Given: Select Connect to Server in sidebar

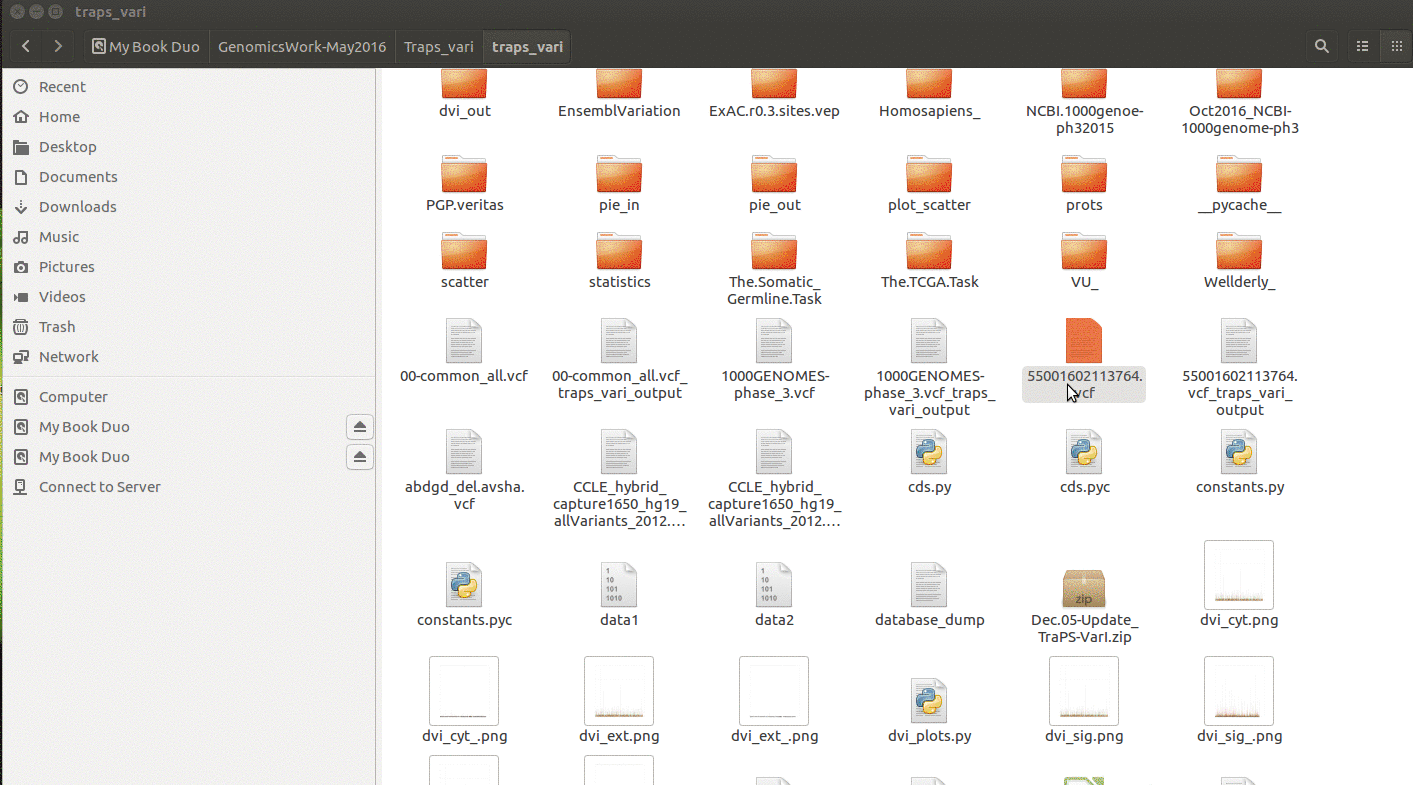Looking at the screenshot, I should click(x=100, y=487).
